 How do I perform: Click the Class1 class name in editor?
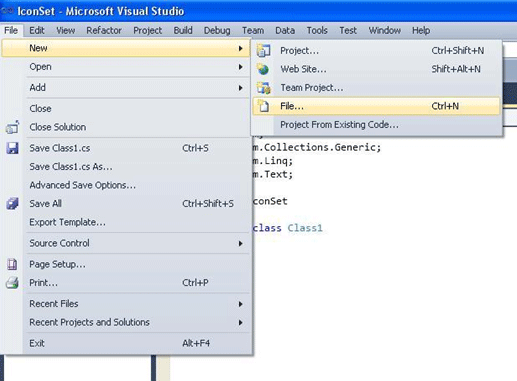(x=305, y=228)
